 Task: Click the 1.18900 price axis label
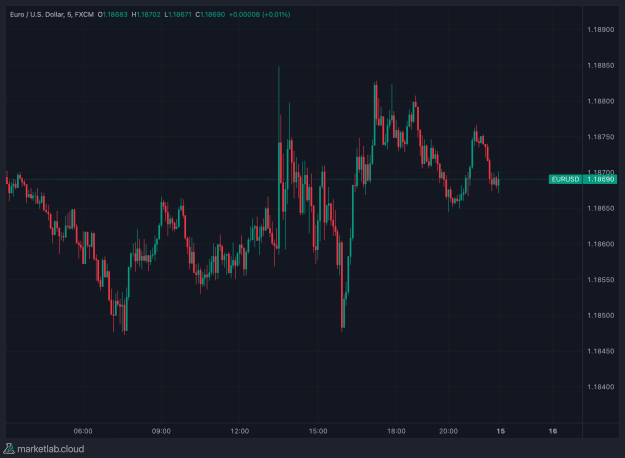pyautogui.click(x=601, y=29)
